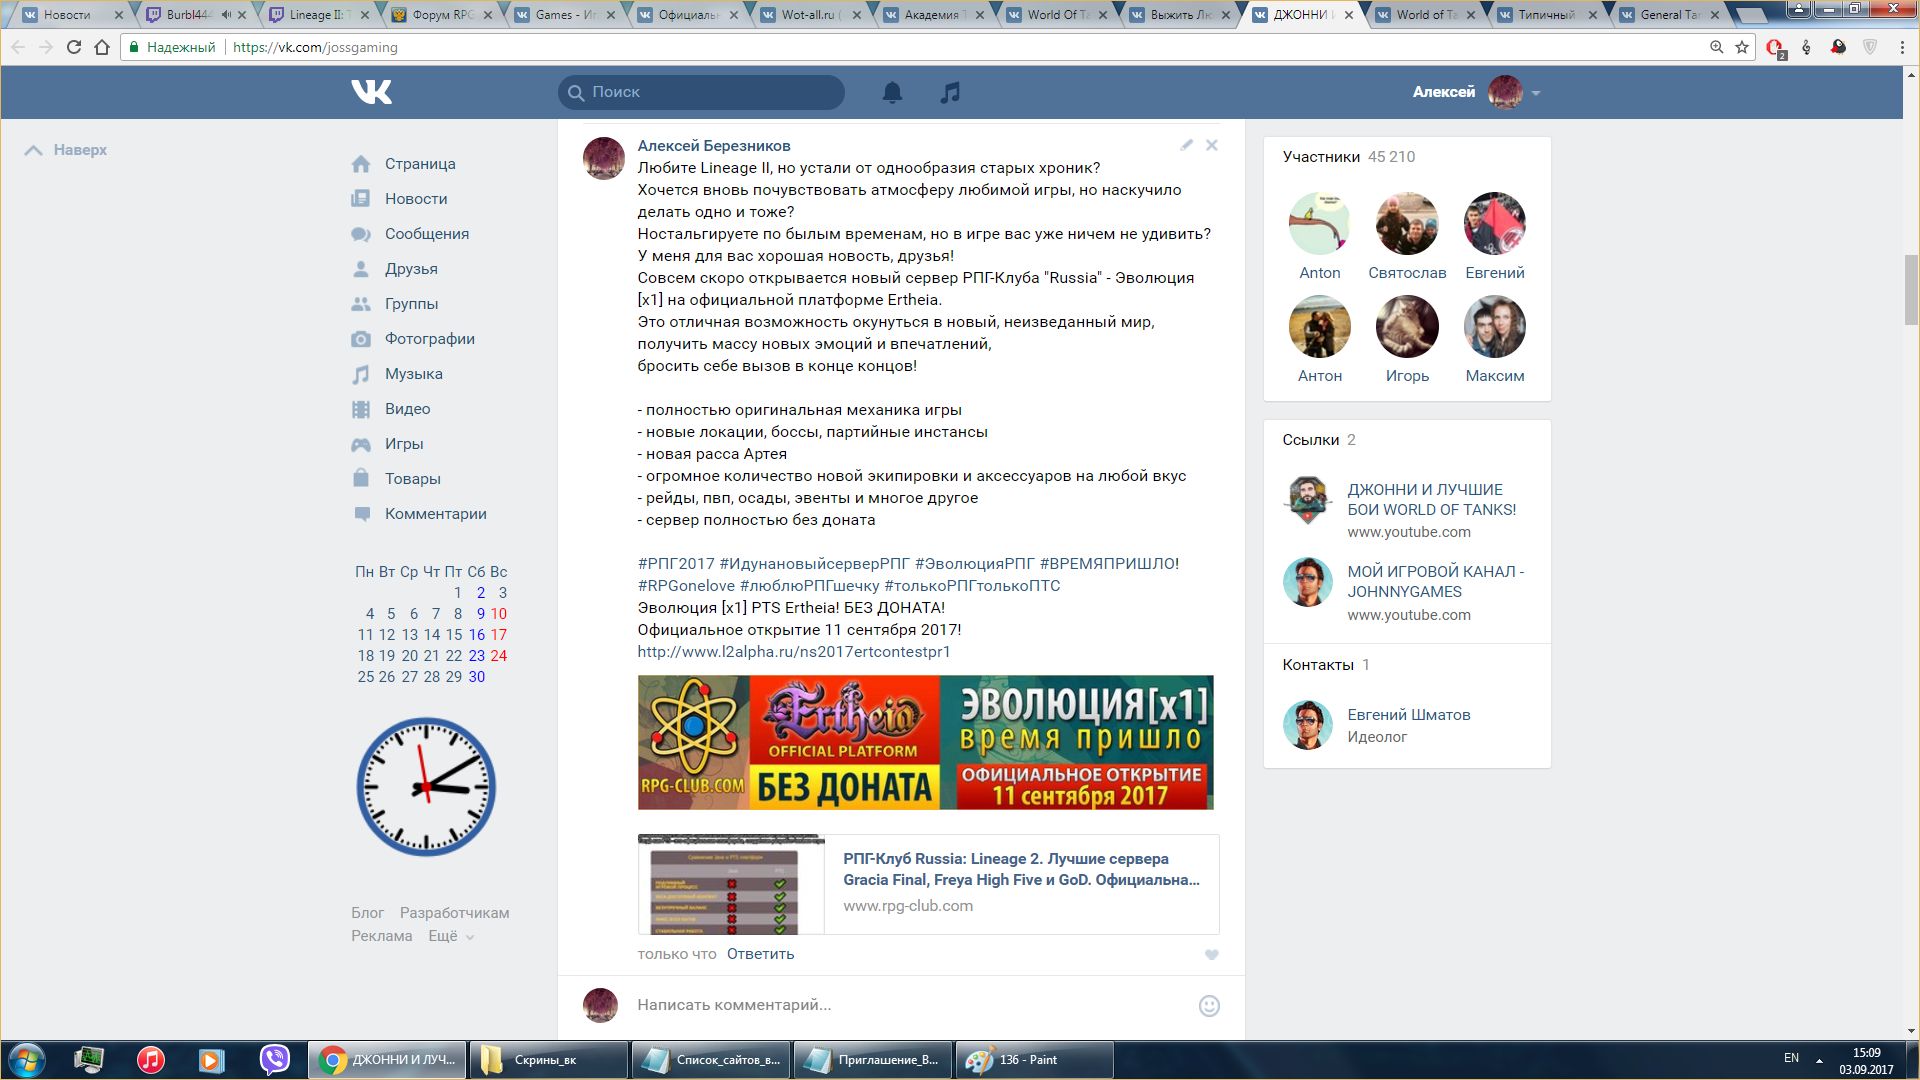
Task: Open member Евгений avatar
Action: coord(1495,224)
